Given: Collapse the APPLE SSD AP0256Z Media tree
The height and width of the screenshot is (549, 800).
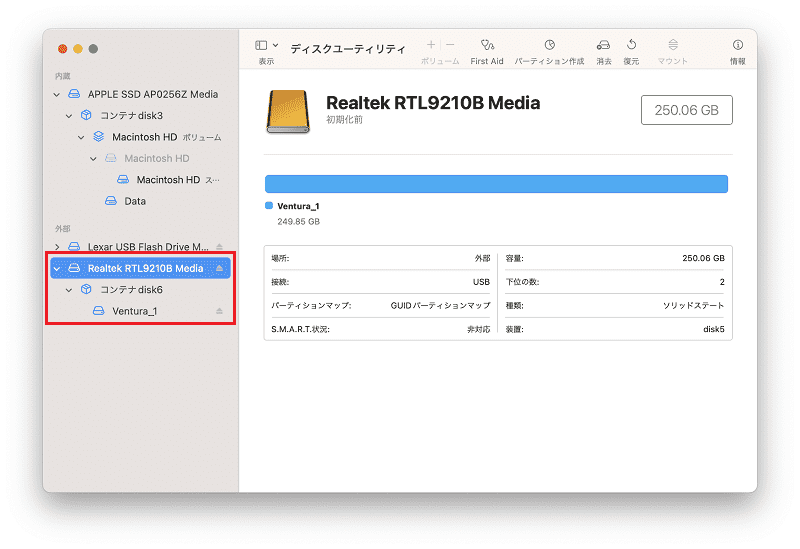Looking at the screenshot, I should point(57,94).
